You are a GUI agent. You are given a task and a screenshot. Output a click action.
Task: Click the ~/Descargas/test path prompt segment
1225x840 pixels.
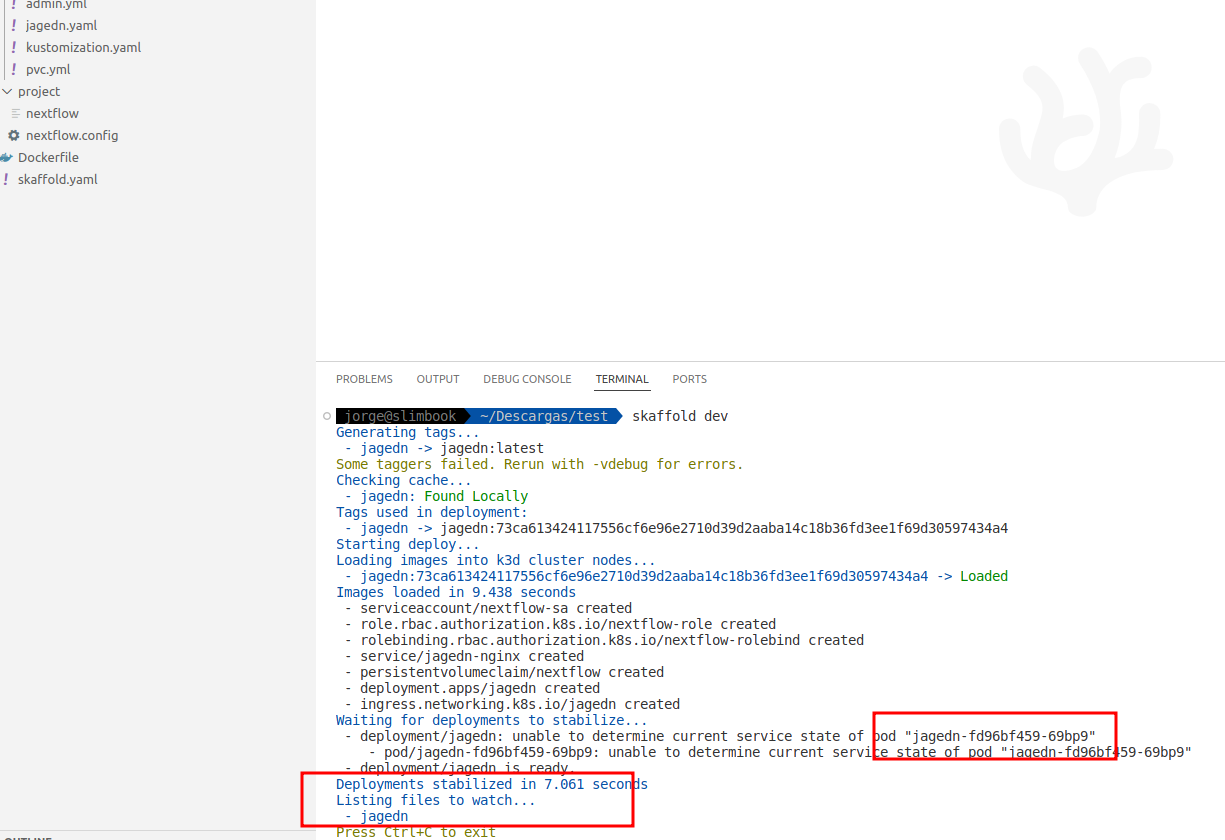coord(543,416)
